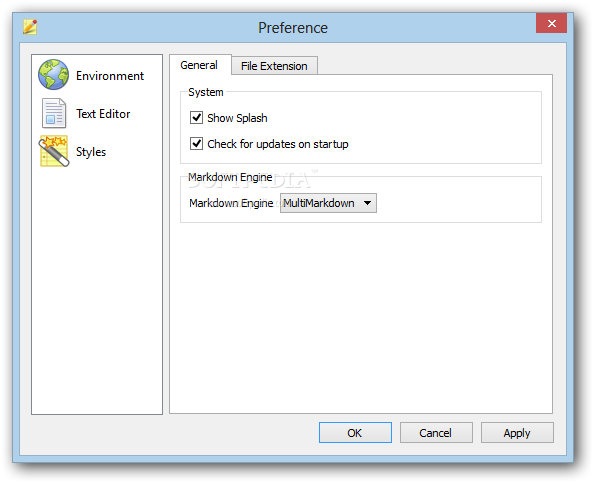Apply changes with the Apply button
The height and width of the screenshot is (483, 594).
point(517,433)
